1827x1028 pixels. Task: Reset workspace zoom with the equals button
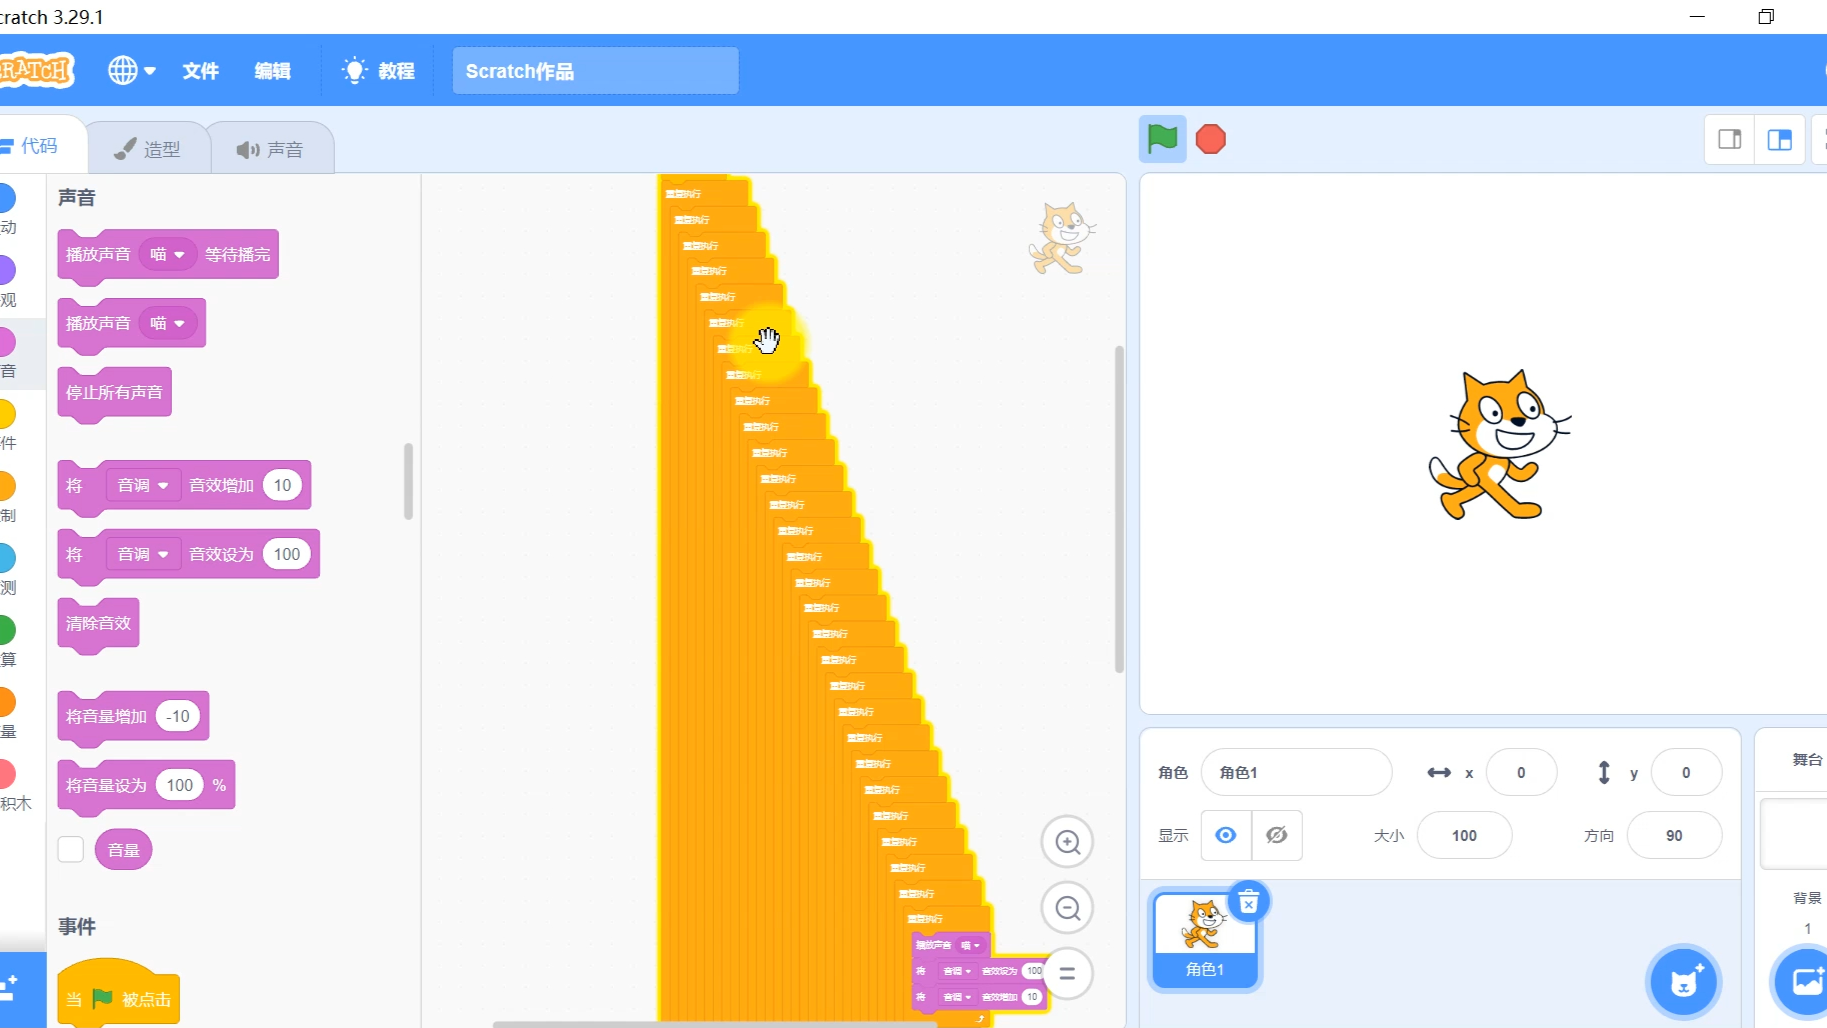[x=1067, y=973]
